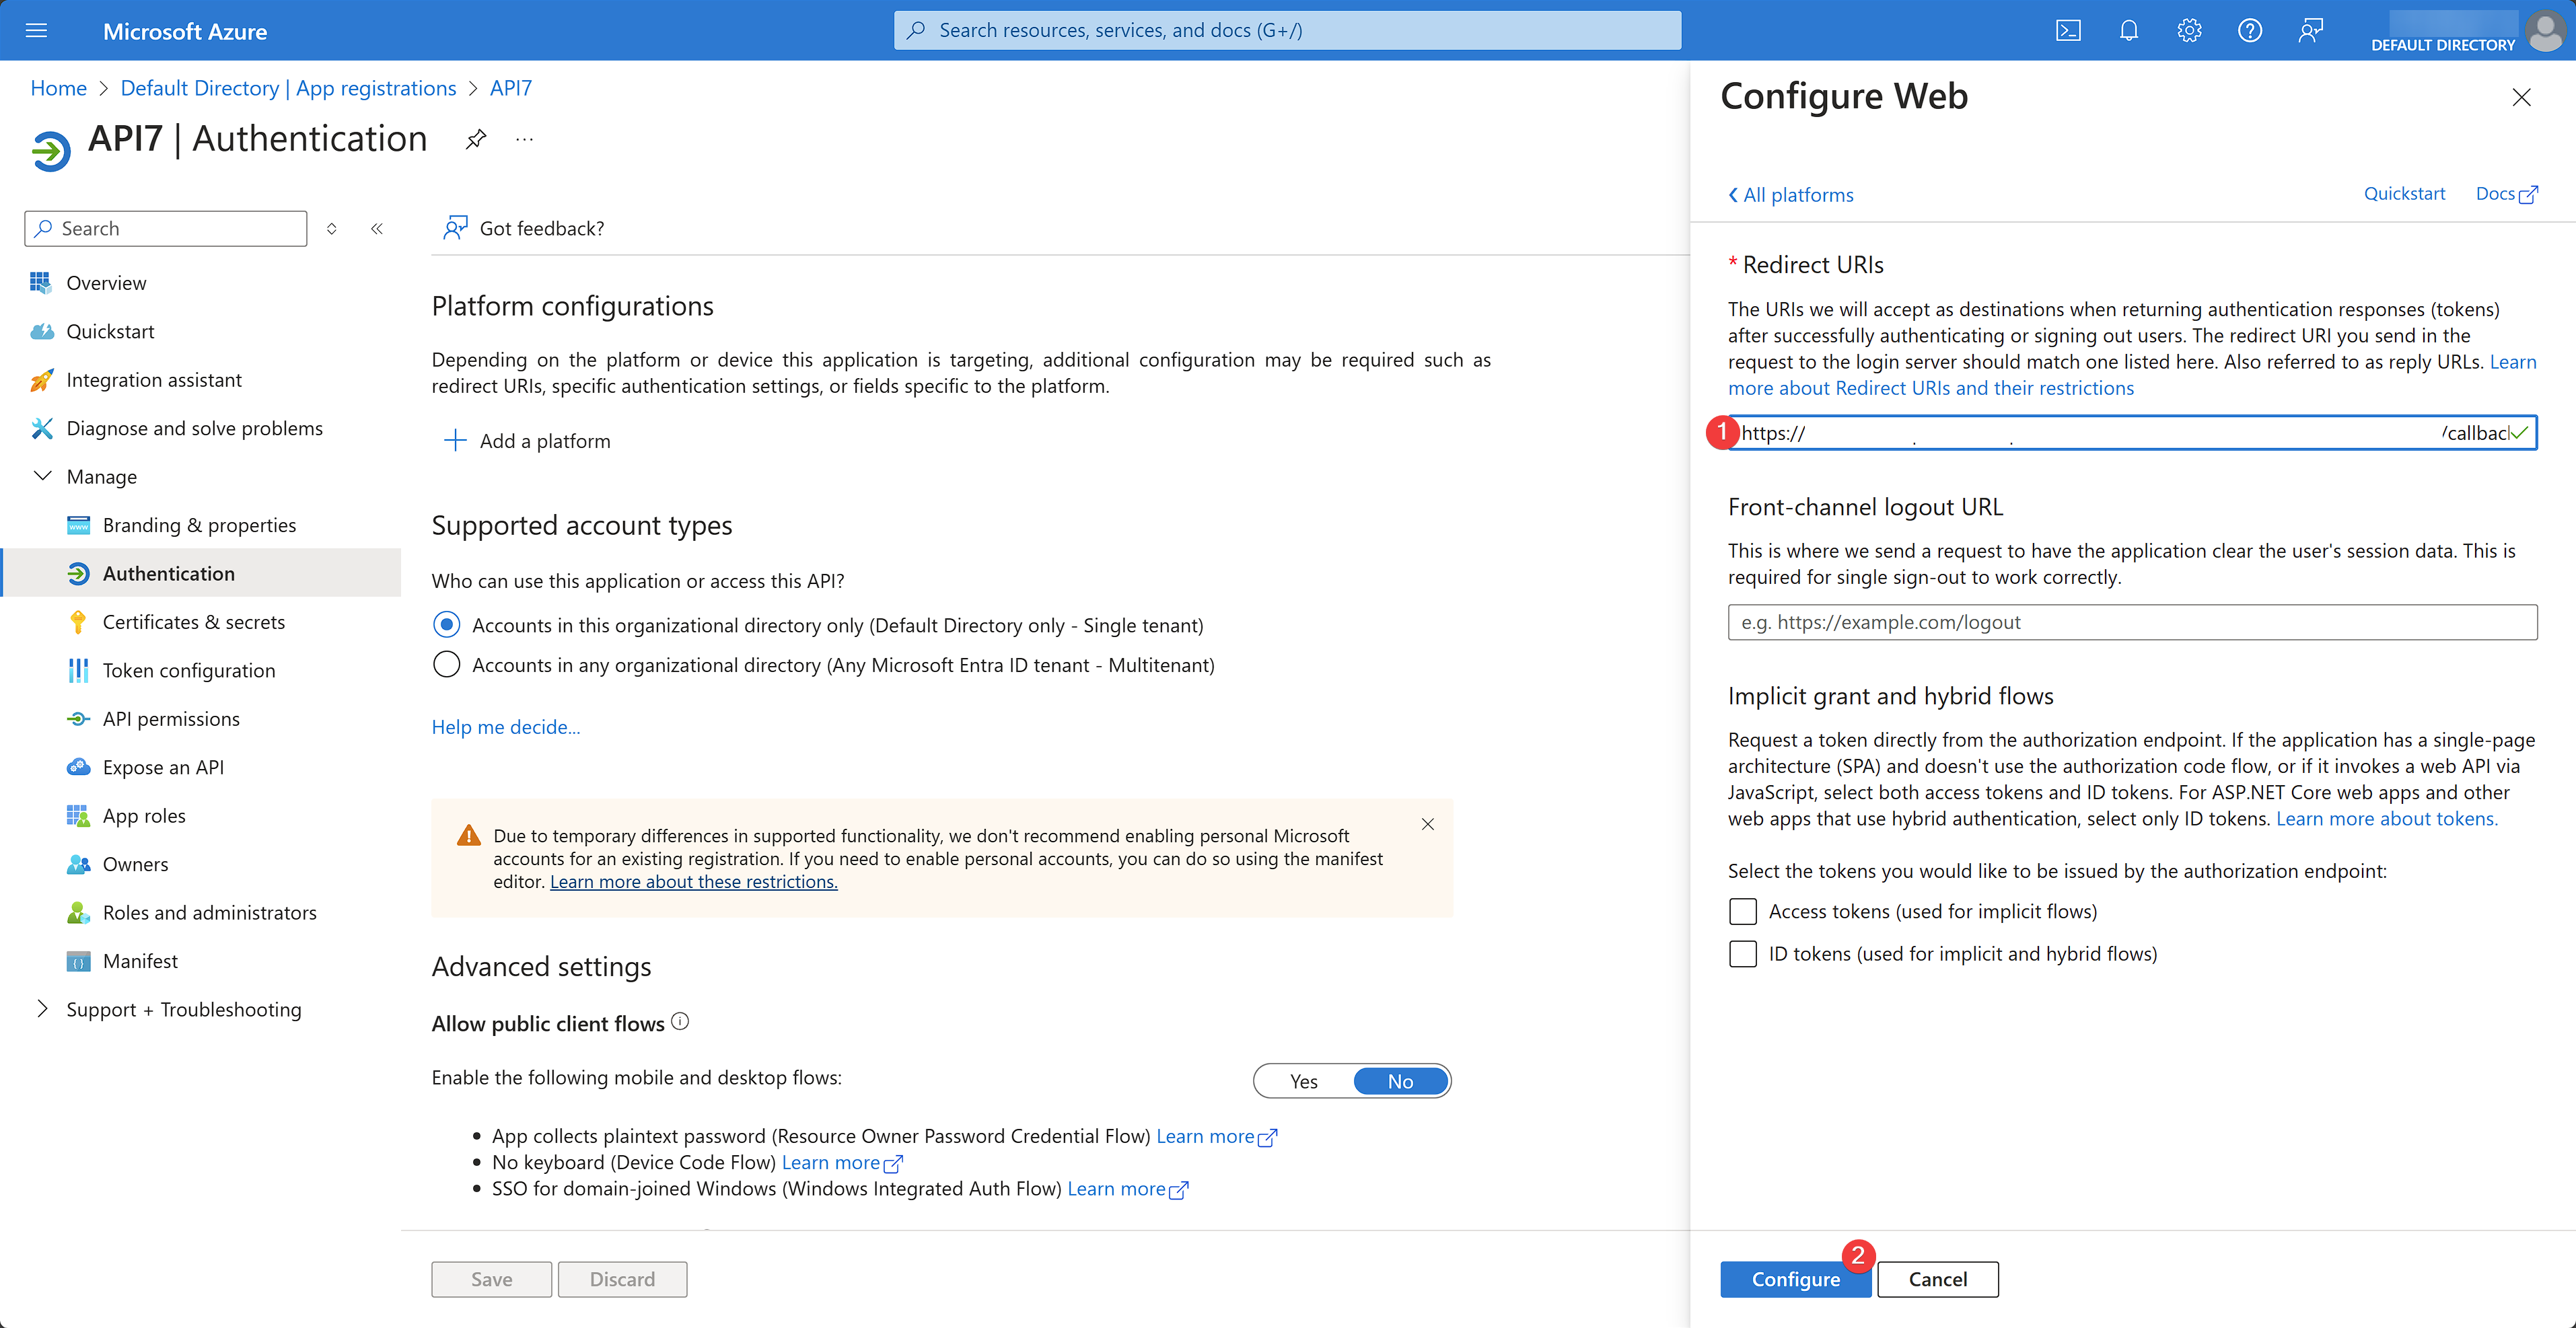The height and width of the screenshot is (1328, 2576).
Task: Go to Home breadcrumb
Action: pos(58,88)
